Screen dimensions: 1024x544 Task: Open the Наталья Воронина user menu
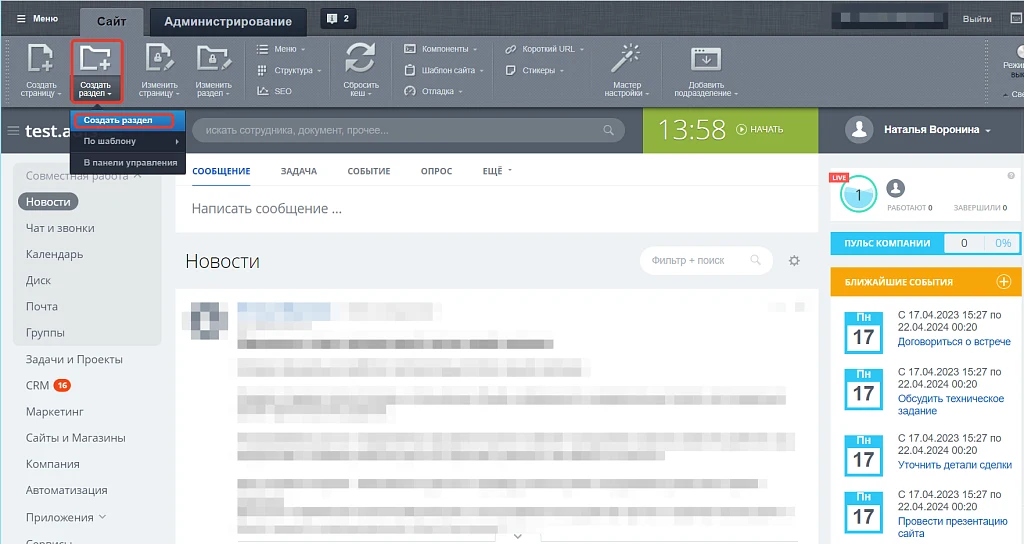click(937, 129)
